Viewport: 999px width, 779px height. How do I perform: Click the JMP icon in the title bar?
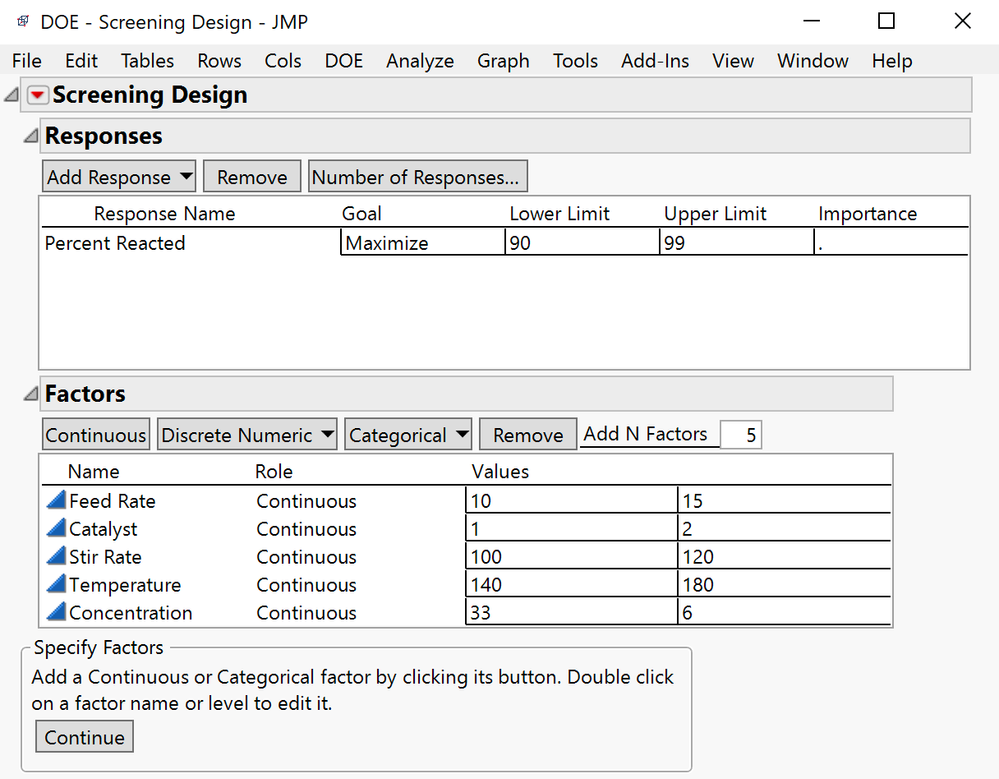coord(22,20)
